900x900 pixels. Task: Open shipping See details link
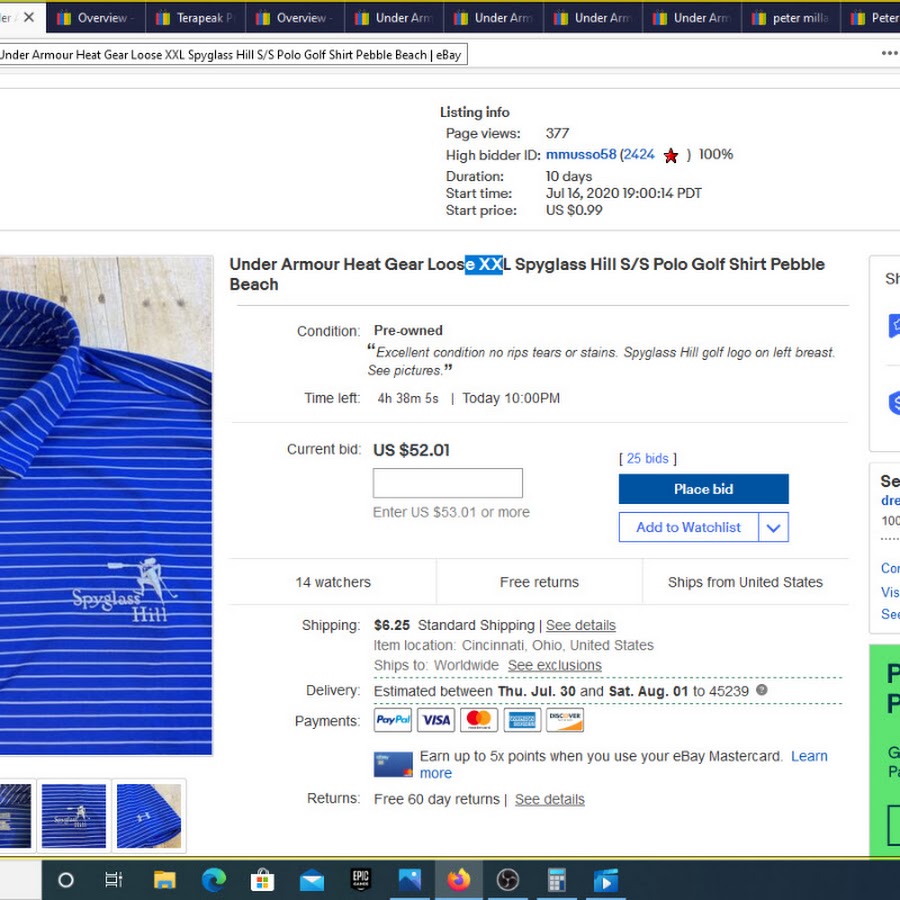(x=581, y=625)
